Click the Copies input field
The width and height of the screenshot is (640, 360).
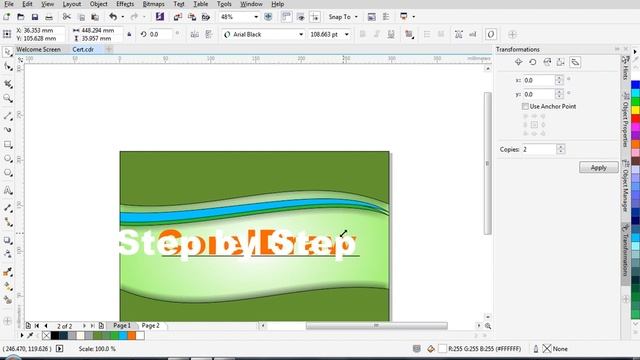(539, 149)
